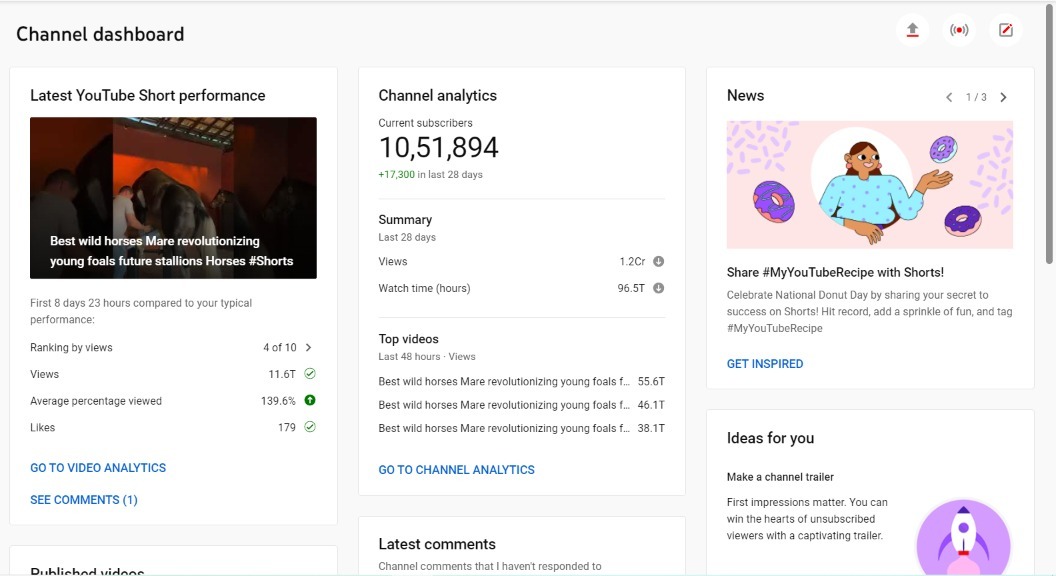Click the 139.6% average percentage value
Screen dimensions: 1056x576
pyautogui.click(x=278, y=401)
